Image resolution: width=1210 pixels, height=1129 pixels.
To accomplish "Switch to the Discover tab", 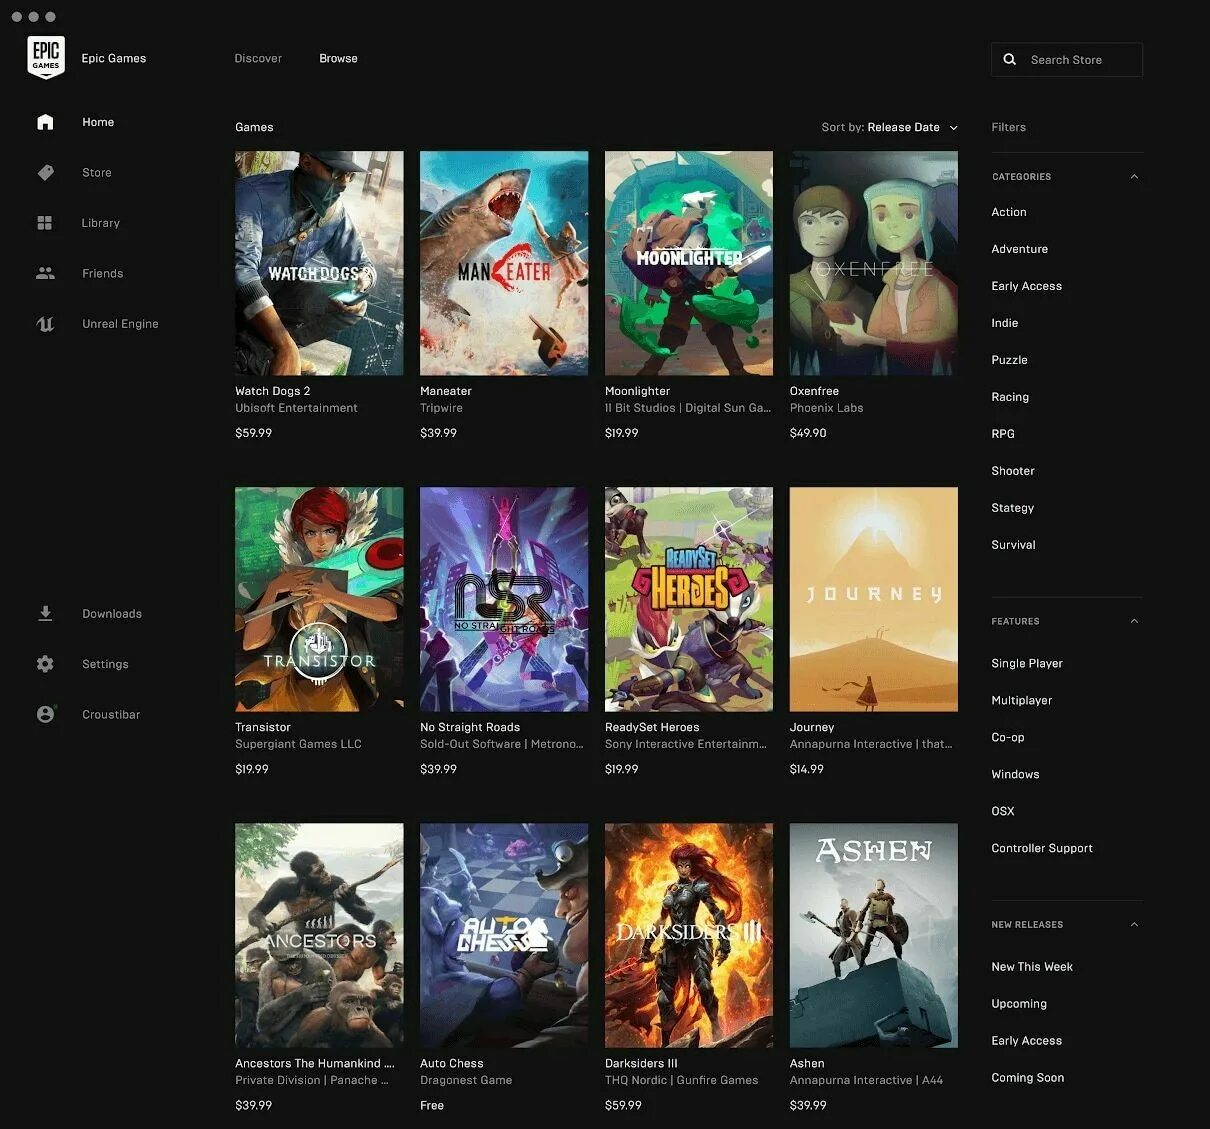I will point(258,58).
